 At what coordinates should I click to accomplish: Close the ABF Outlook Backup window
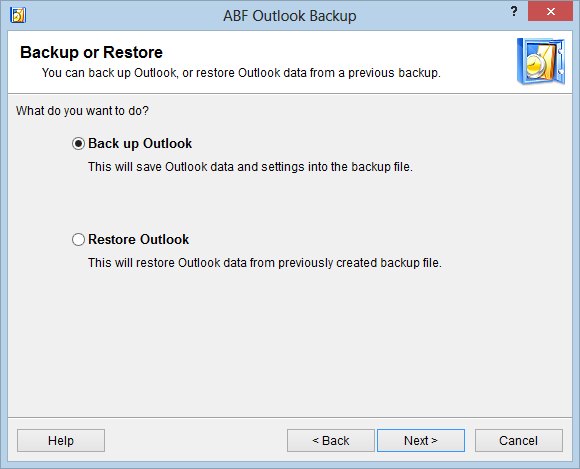[550, 11]
